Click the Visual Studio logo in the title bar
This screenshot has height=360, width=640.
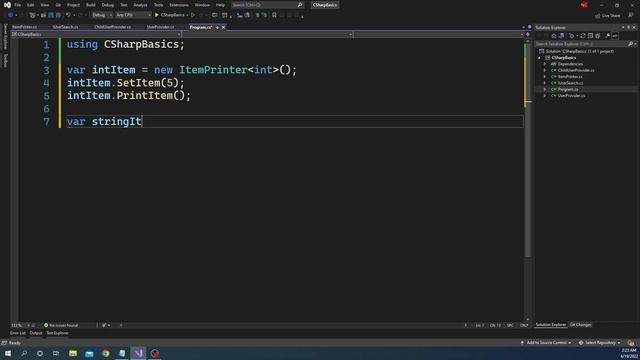tap(7, 5)
